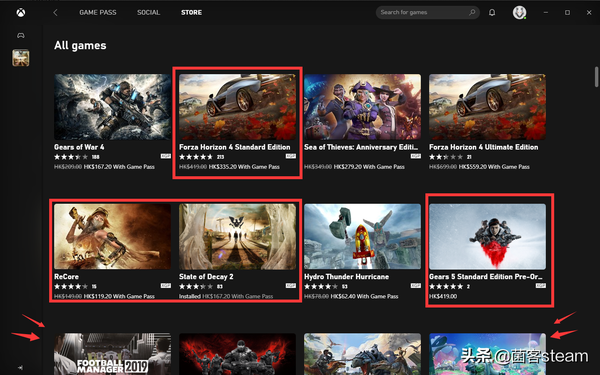Click the vertical scrollbar thumb
The height and width of the screenshot is (375, 600).
(596, 77)
